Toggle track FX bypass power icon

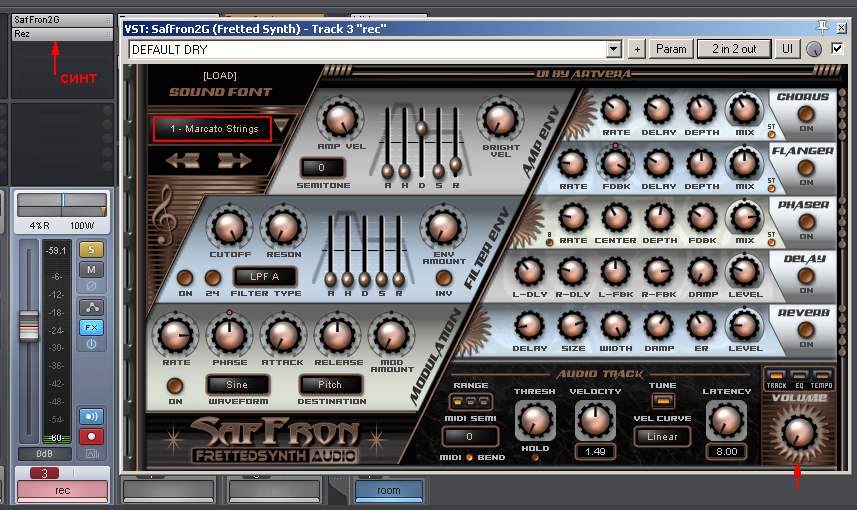pyautogui.click(x=91, y=344)
